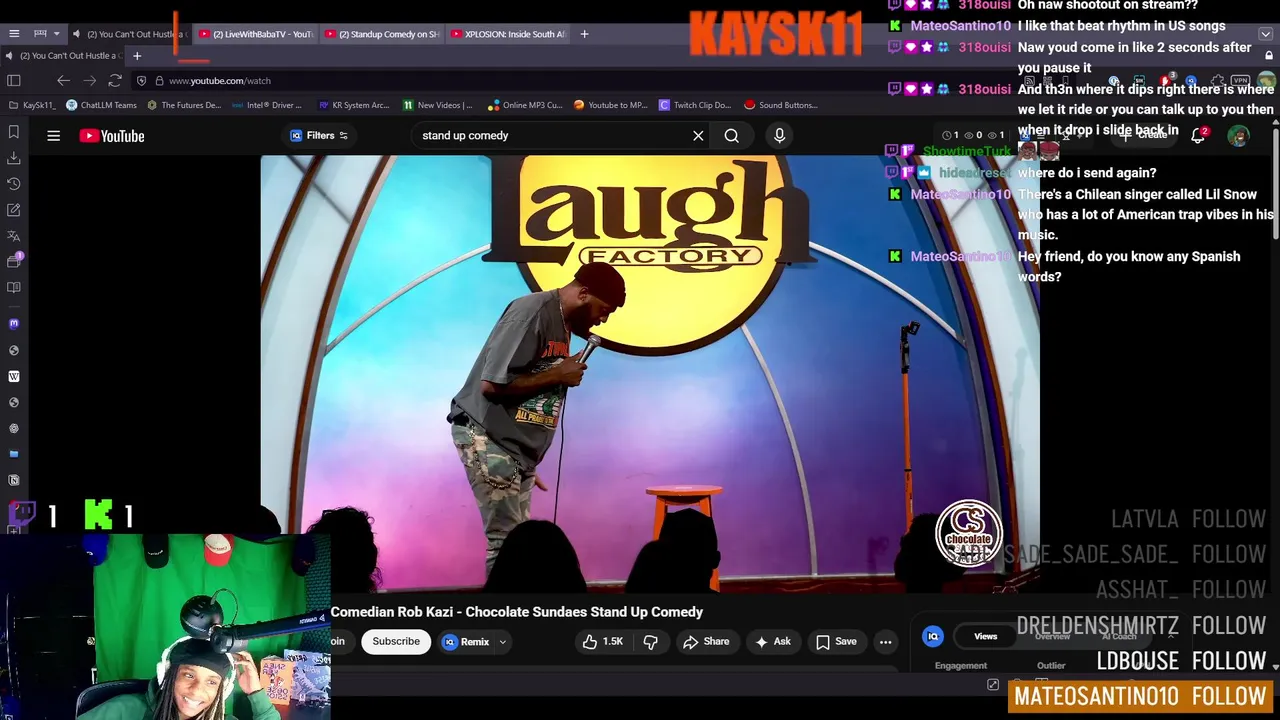
Task: Select the Overview tab in vidIQ panel
Action: (1052, 636)
